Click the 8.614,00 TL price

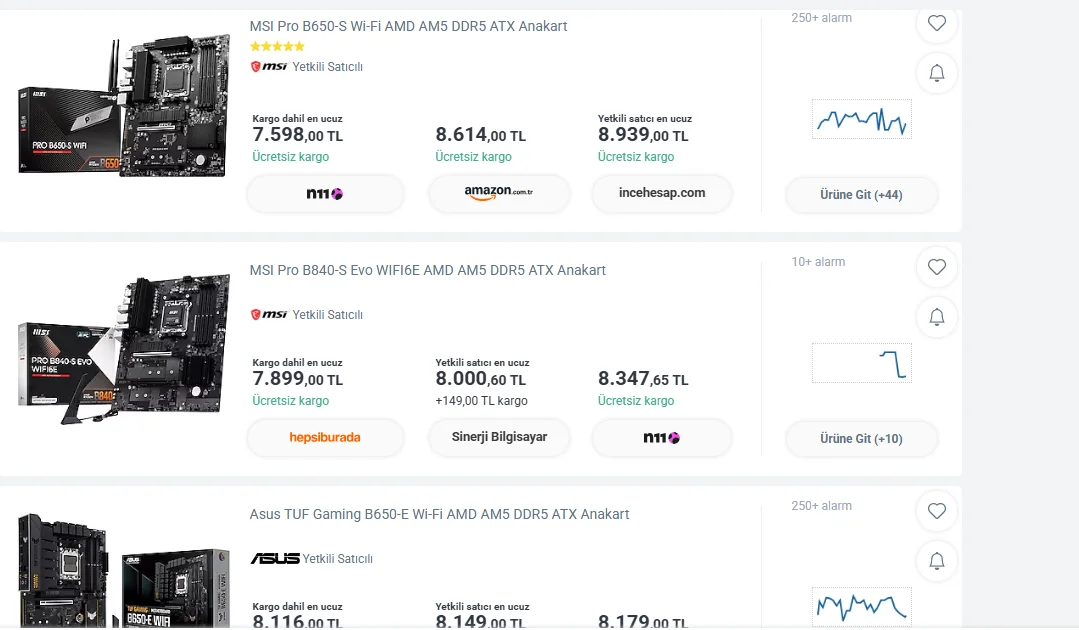click(480, 135)
